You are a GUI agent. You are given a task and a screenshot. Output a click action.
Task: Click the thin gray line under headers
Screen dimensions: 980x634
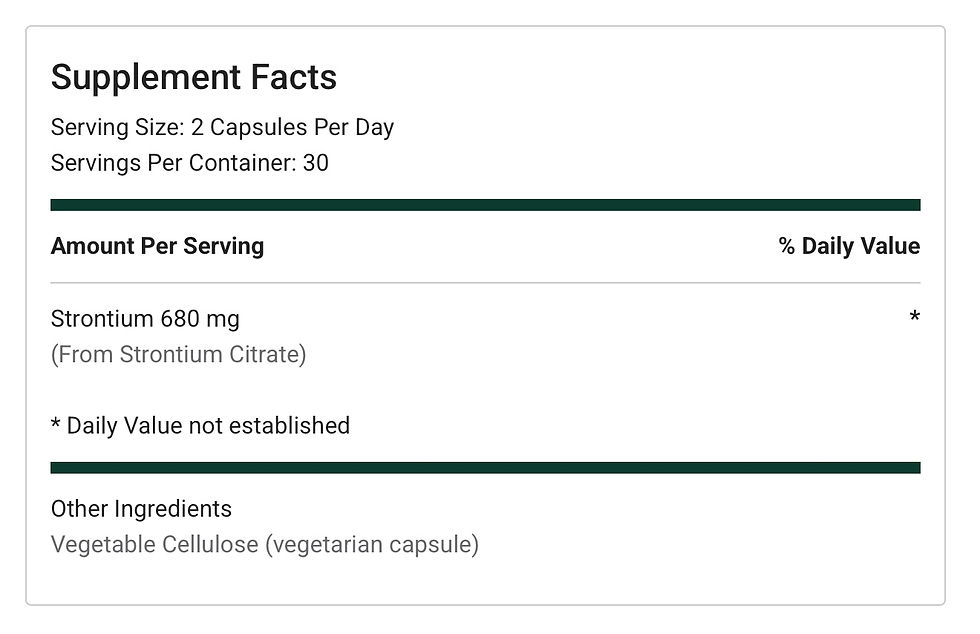(486, 283)
